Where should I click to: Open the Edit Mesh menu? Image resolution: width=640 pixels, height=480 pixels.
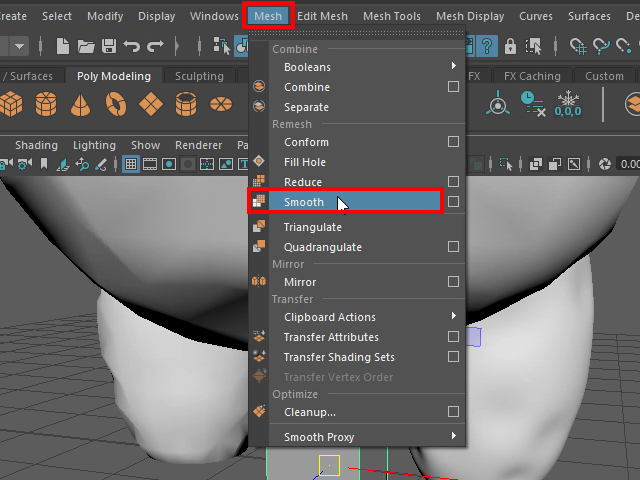[x=322, y=16]
